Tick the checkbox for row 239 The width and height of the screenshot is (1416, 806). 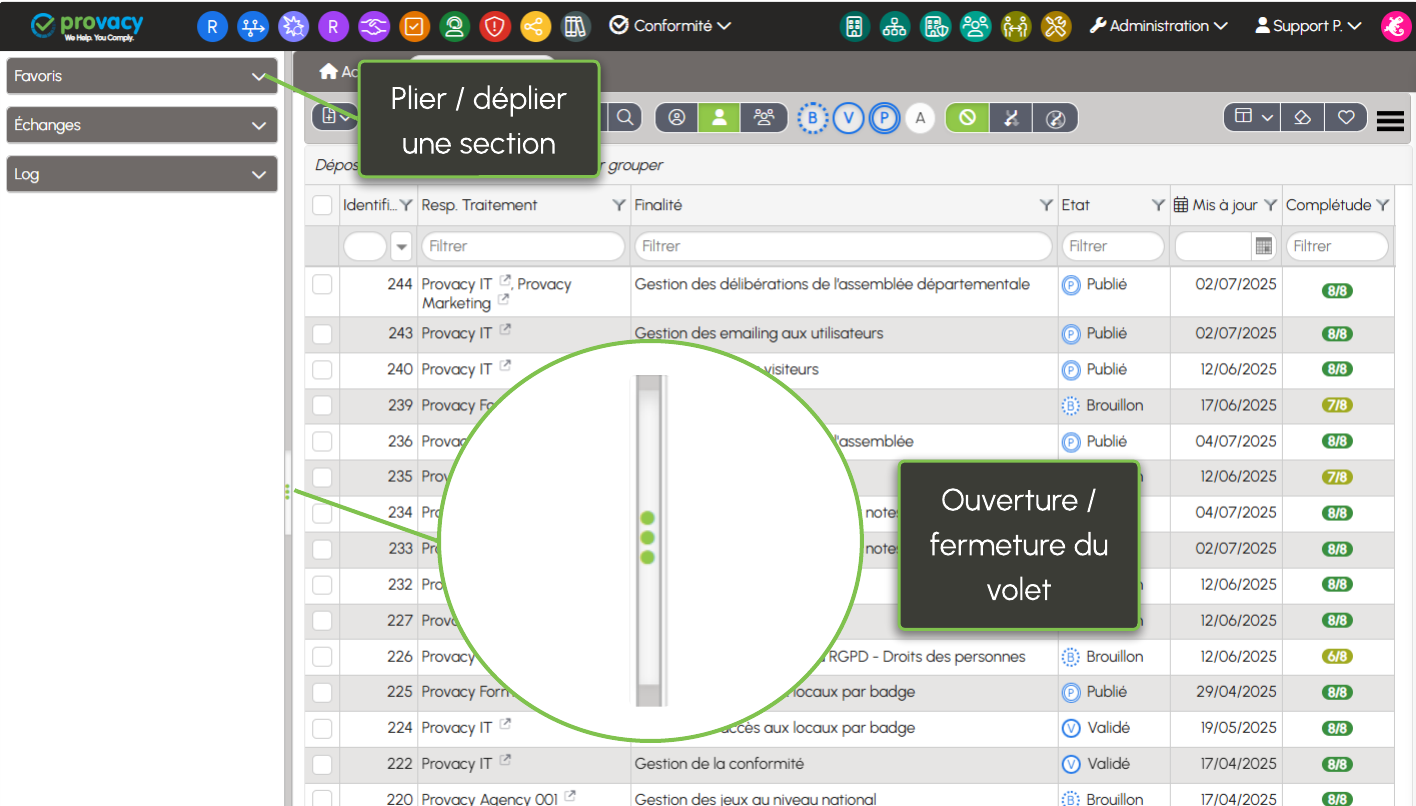[322, 406]
